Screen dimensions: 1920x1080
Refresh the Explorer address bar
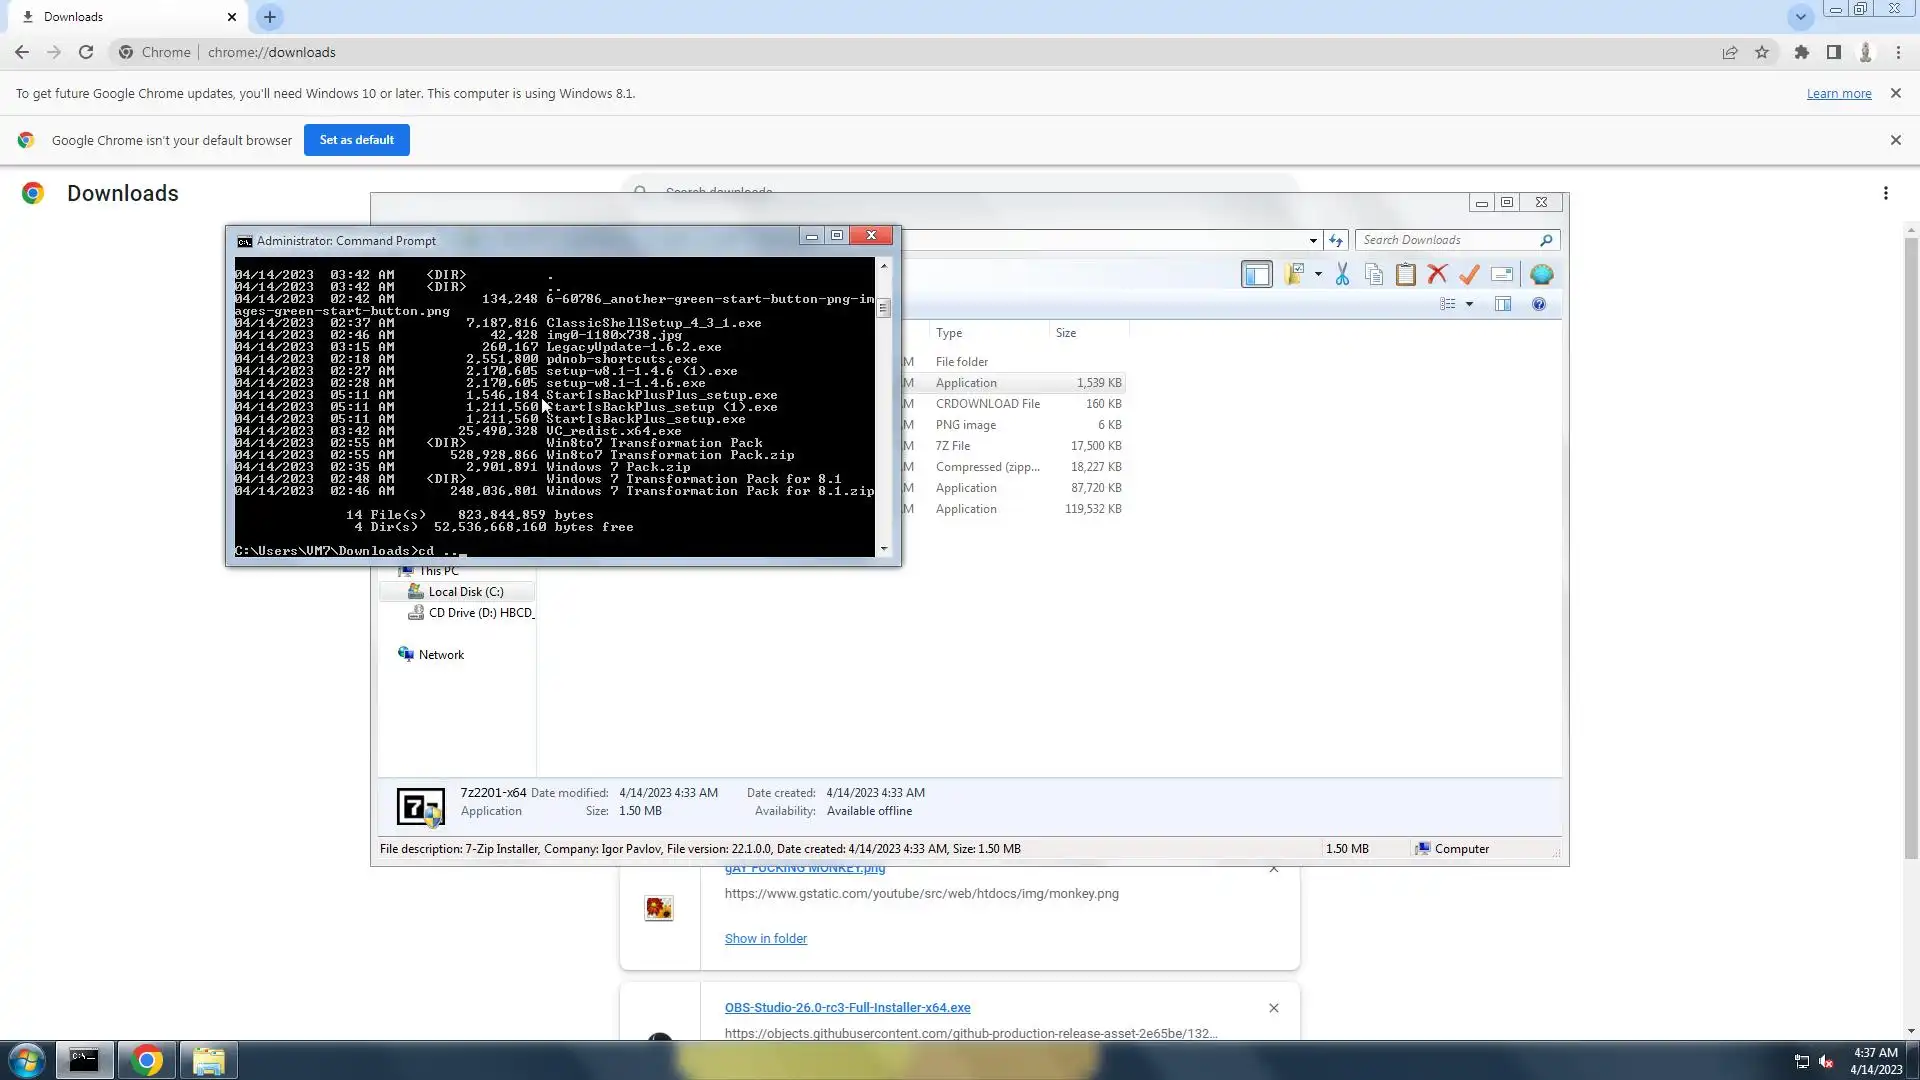click(1336, 240)
